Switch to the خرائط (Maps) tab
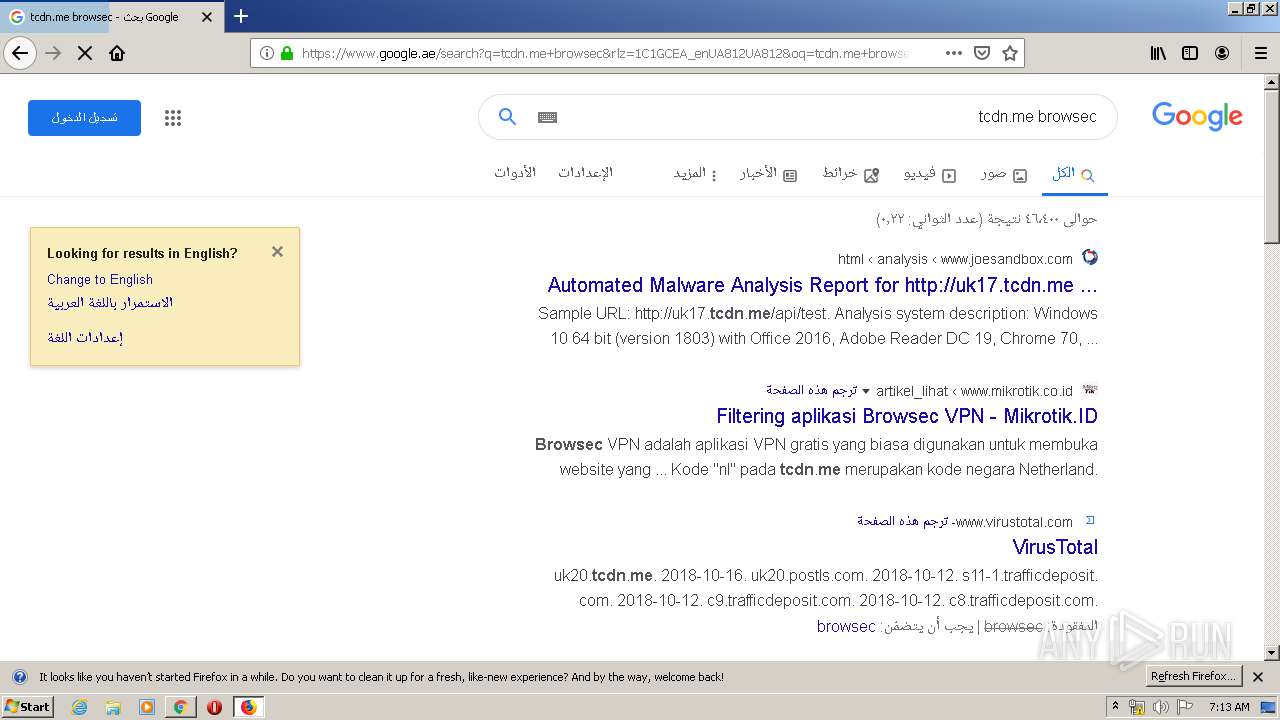This screenshot has width=1280, height=720. [850, 174]
